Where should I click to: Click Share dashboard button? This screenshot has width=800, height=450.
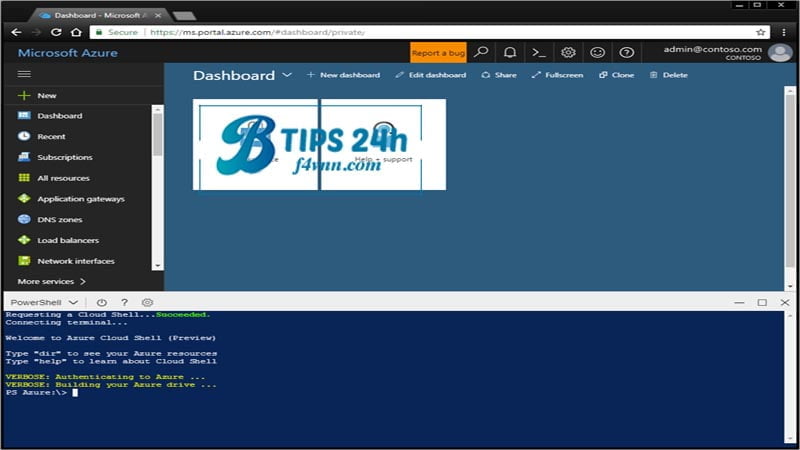498,75
